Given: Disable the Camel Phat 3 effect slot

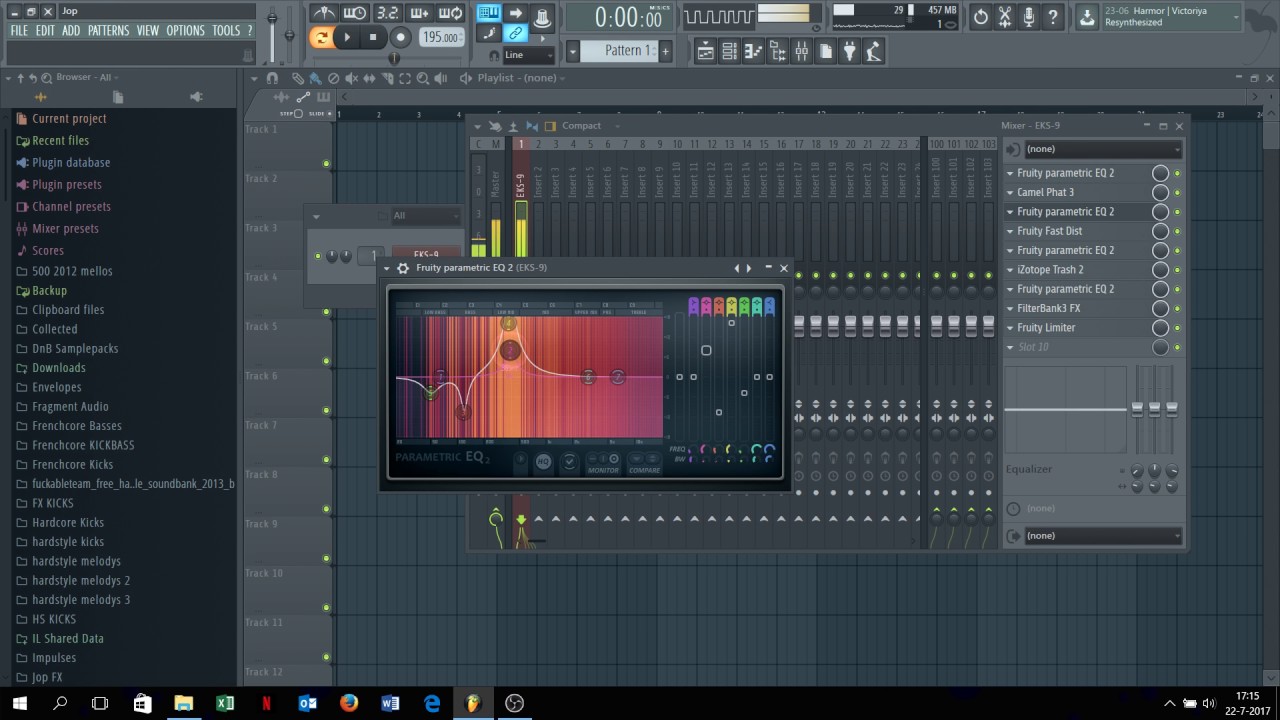Looking at the screenshot, I should pyautogui.click(x=1177, y=193).
